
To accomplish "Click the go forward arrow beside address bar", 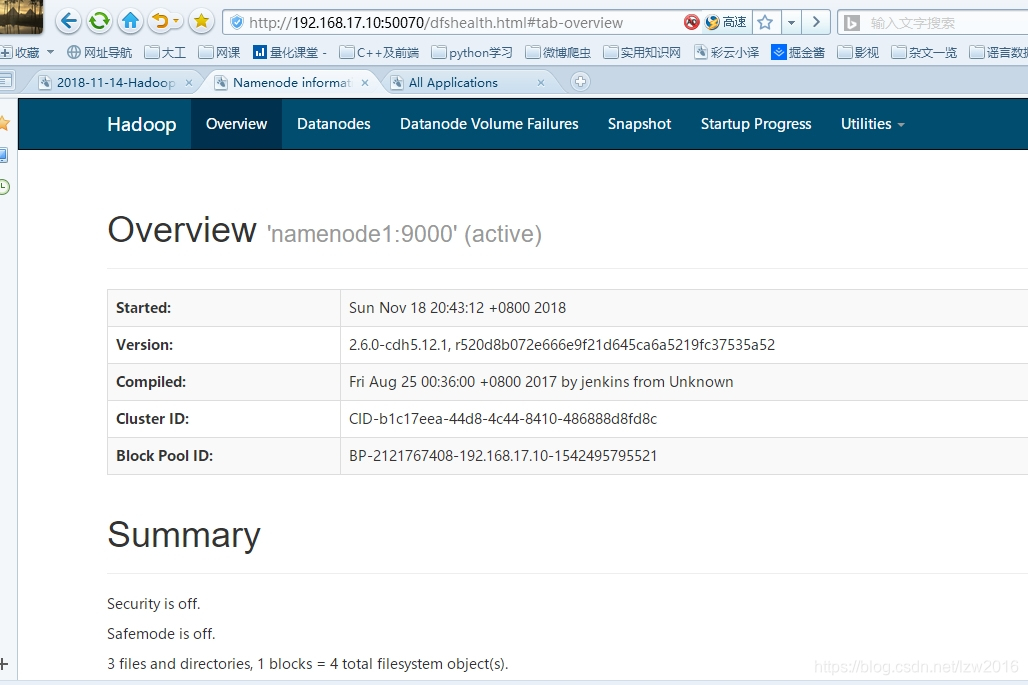I will click(816, 22).
